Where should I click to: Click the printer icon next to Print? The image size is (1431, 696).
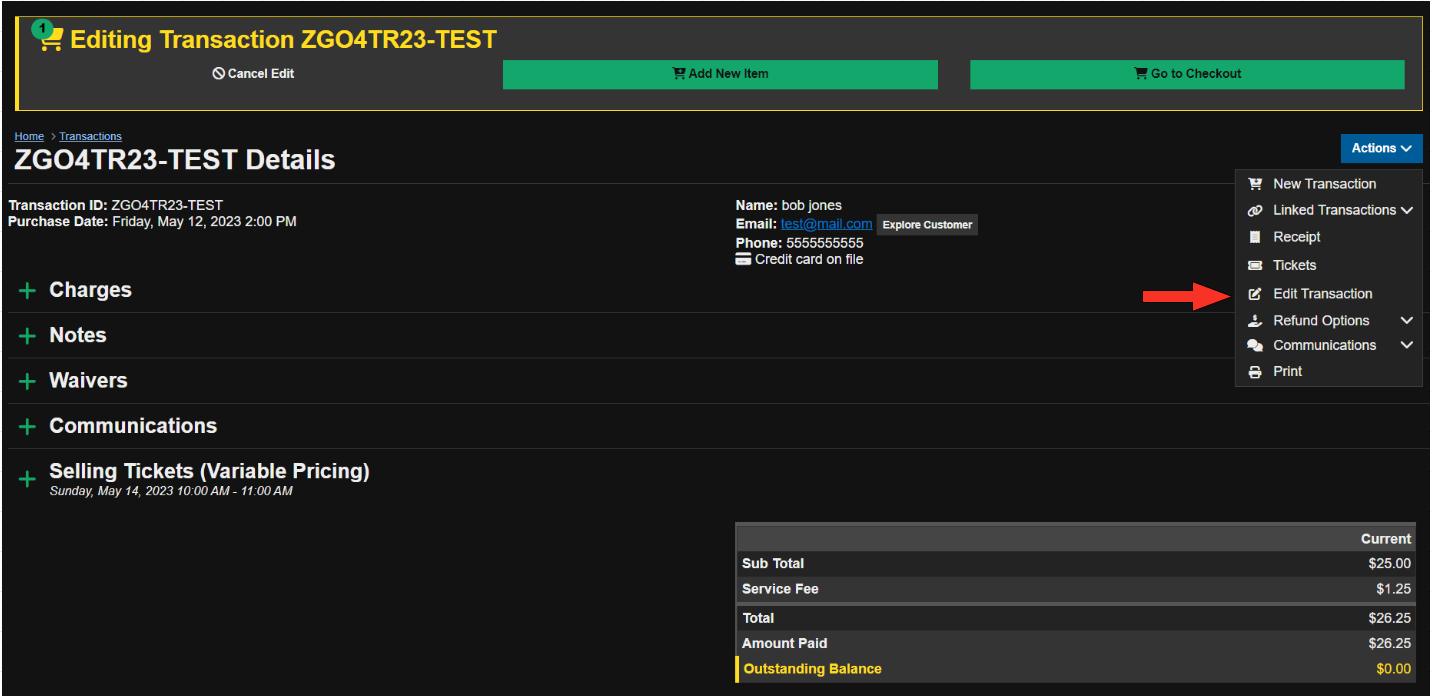(x=1255, y=372)
